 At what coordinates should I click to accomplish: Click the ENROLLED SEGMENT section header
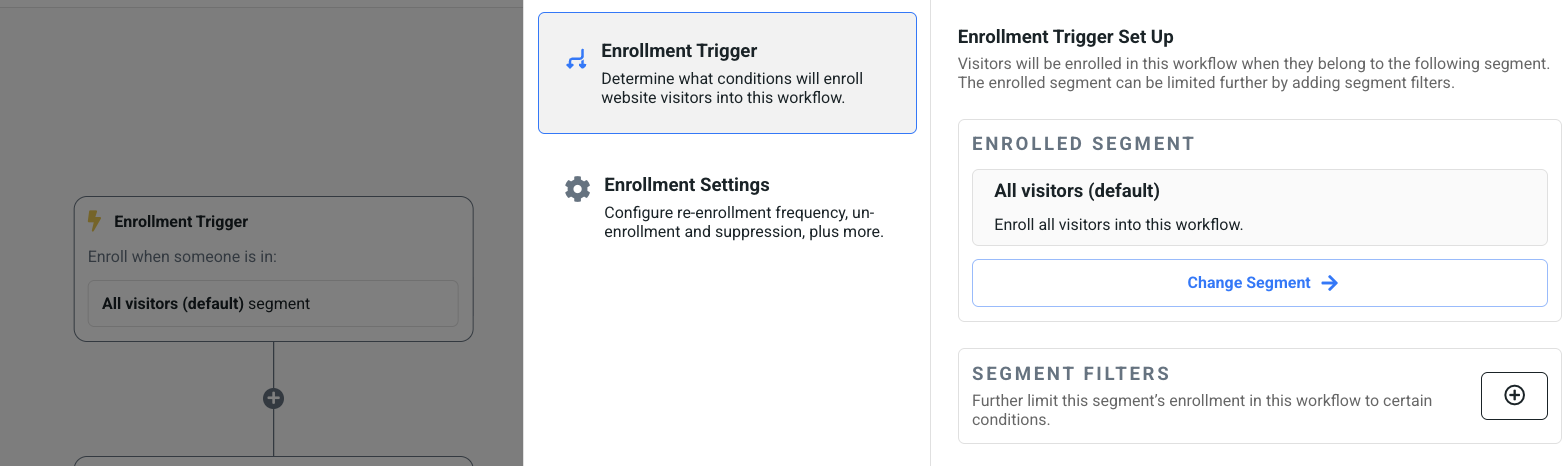(x=1084, y=144)
